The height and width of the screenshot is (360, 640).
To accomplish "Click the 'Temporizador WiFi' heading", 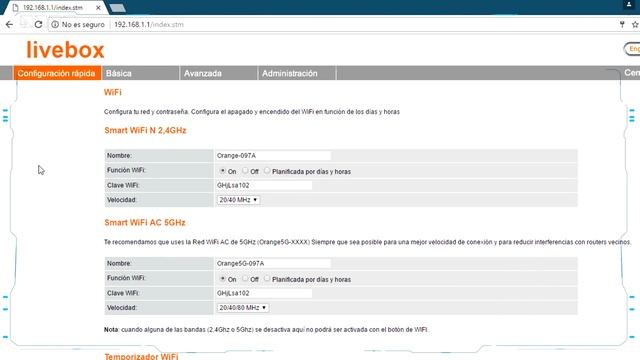I will (x=141, y=356).
